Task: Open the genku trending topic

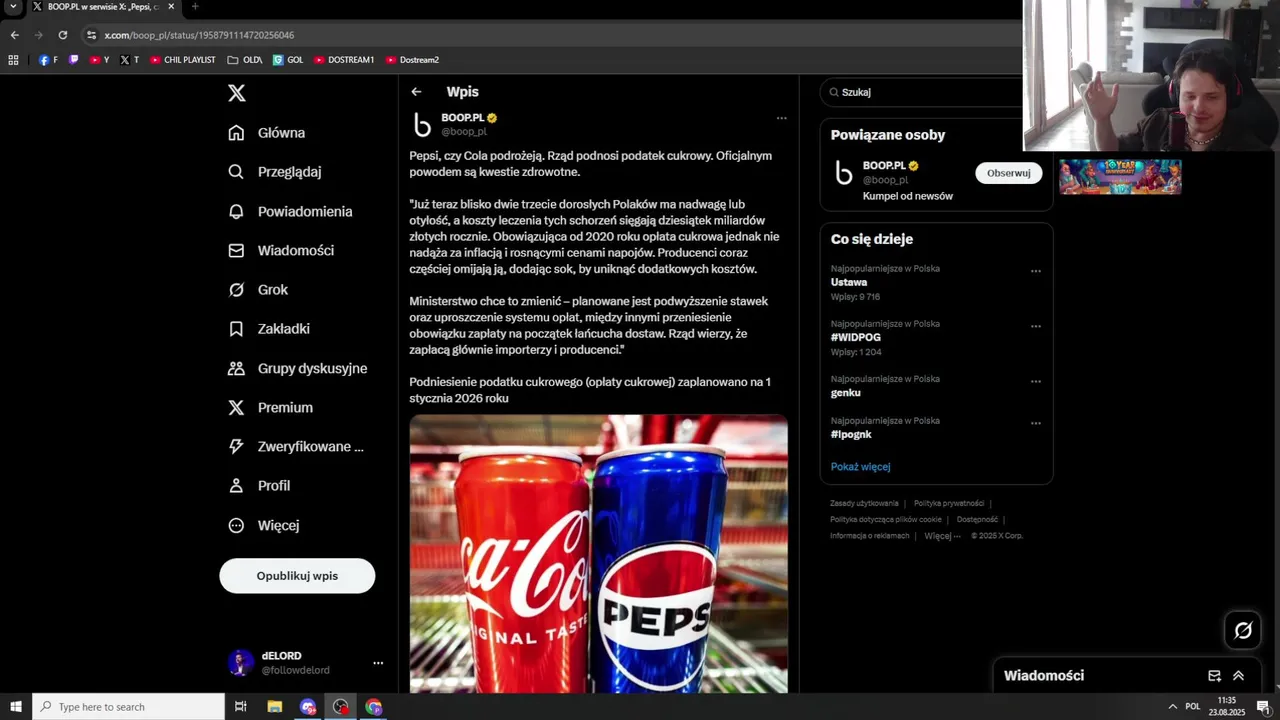Action: point(846,393)
